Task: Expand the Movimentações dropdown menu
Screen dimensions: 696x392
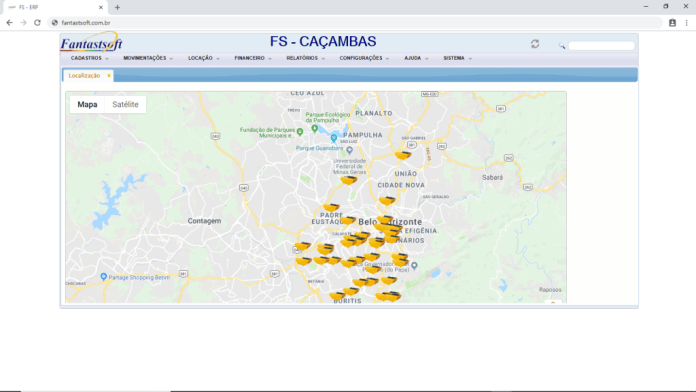Action: coord(148,58)
